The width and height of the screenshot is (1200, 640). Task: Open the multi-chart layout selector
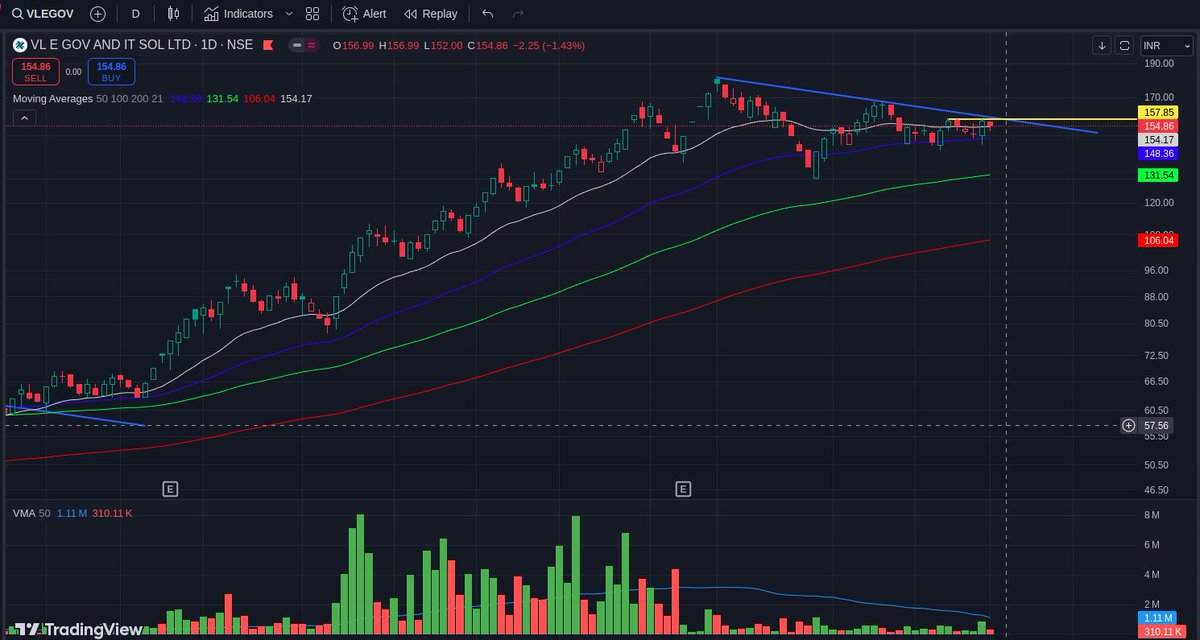[312, 13]
